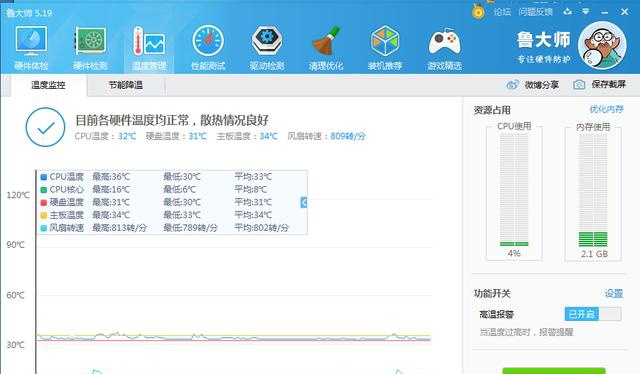This screenshot has width=640, height=374.
Task: Click 保存截屏 save screenshot text
Action: [609, 84]
